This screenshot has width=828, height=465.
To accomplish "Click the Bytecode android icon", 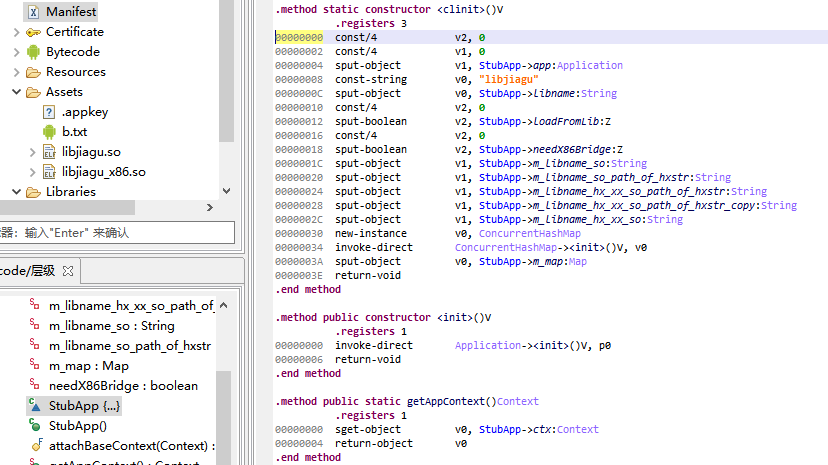I will 33,52.
